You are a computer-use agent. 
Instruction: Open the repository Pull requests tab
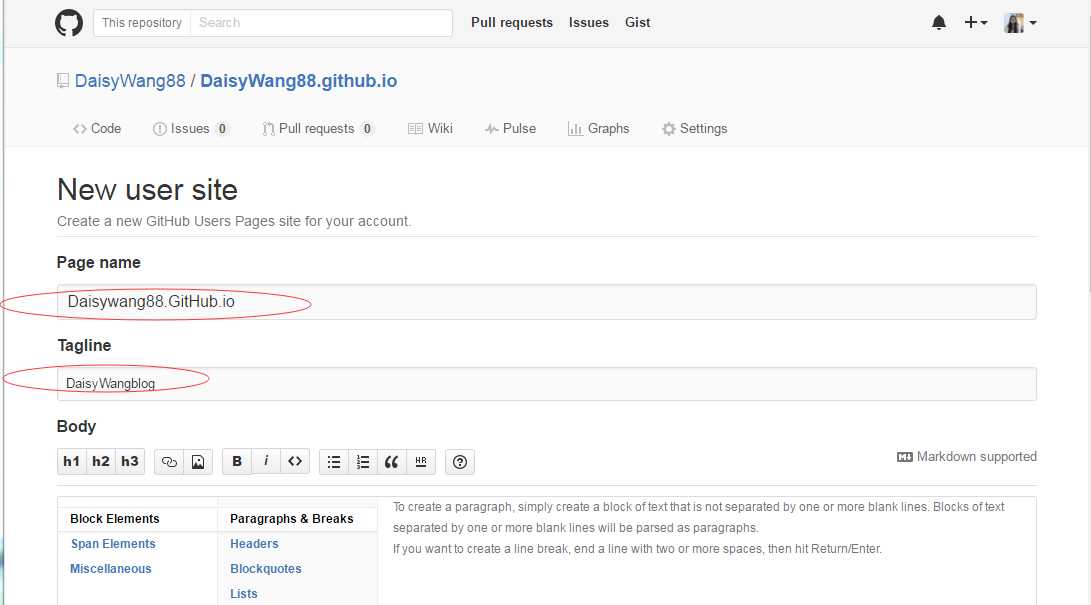(318, 129)
